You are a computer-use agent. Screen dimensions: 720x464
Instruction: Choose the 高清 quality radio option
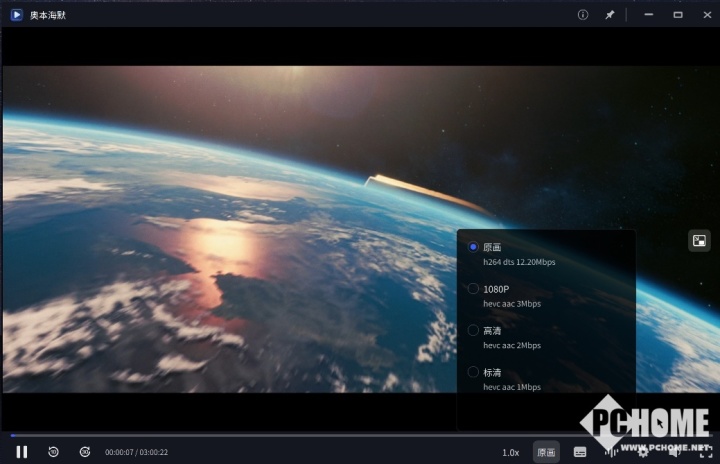[473, 330]
